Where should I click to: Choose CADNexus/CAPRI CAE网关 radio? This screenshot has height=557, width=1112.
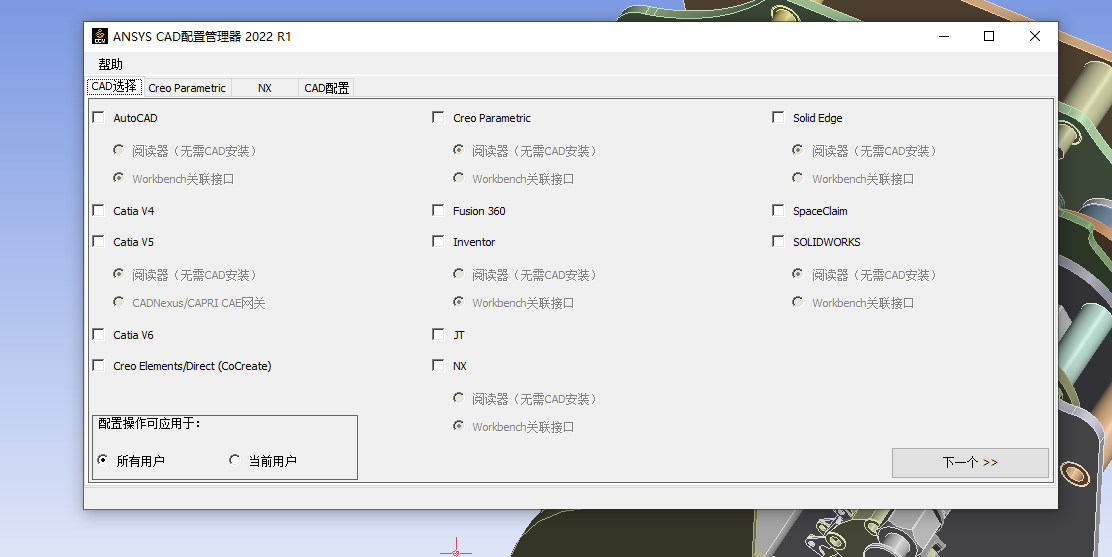118,302
